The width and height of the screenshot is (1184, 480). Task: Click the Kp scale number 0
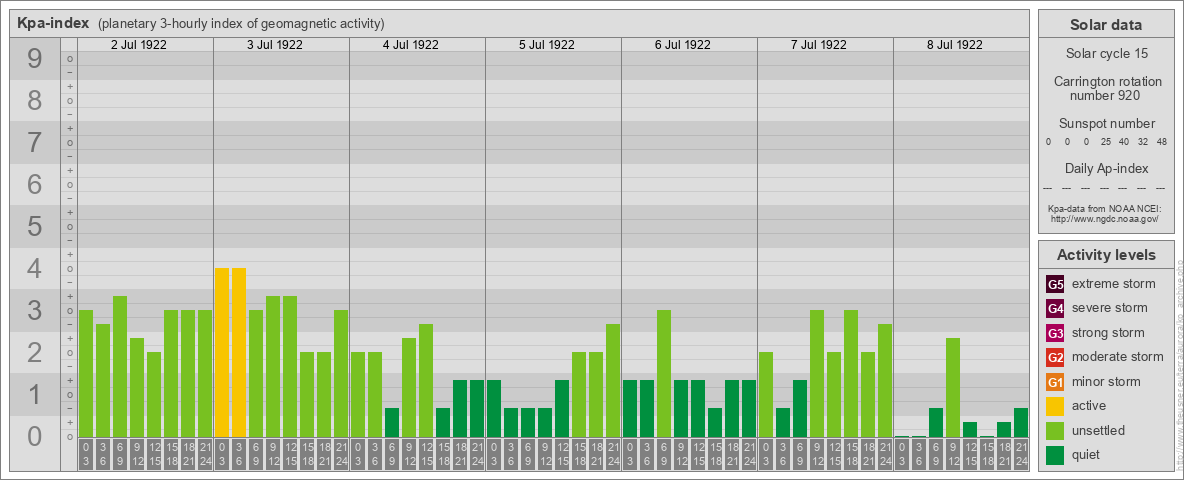pos(35,435)
